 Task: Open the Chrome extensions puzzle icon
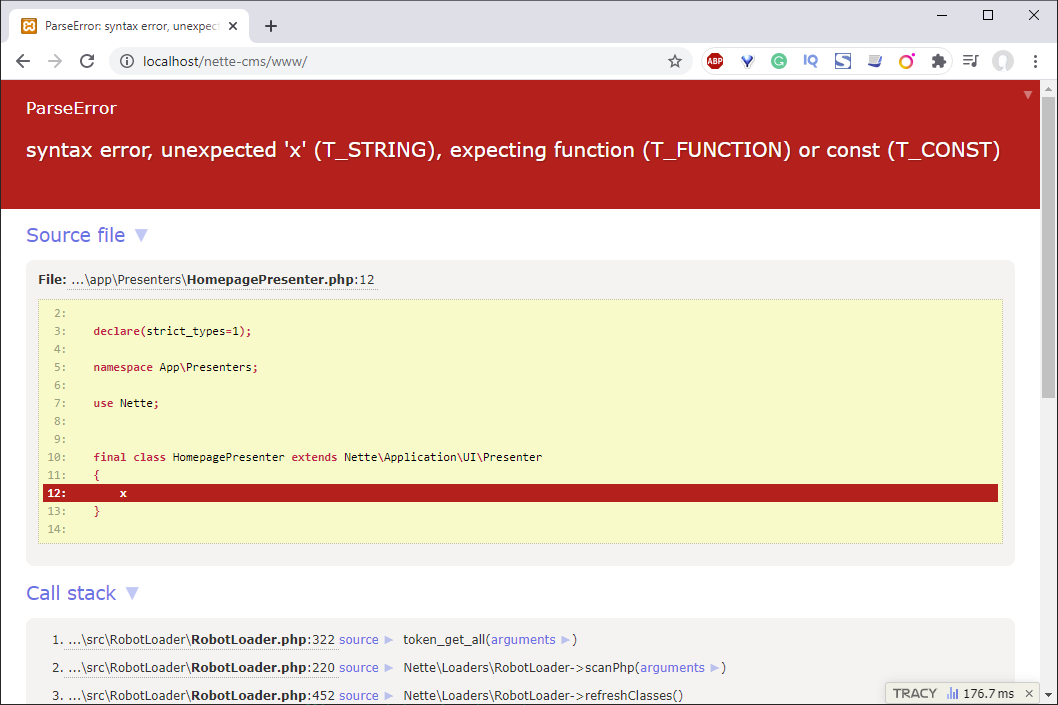click(x=938, y=61)
